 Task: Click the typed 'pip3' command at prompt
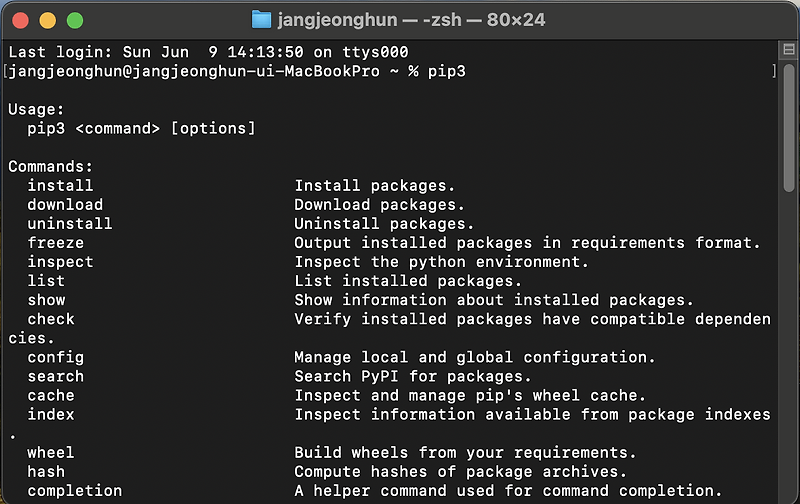click(447, 71)
